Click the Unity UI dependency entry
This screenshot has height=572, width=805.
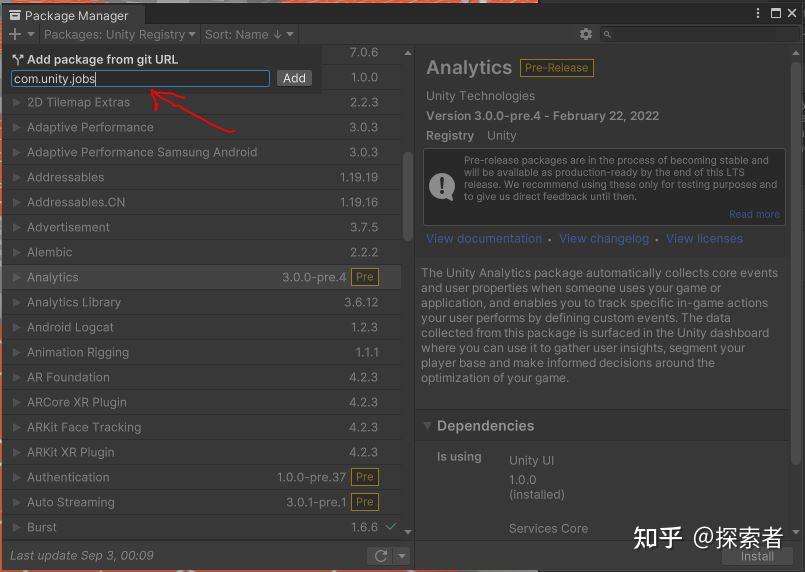point(531,461)
